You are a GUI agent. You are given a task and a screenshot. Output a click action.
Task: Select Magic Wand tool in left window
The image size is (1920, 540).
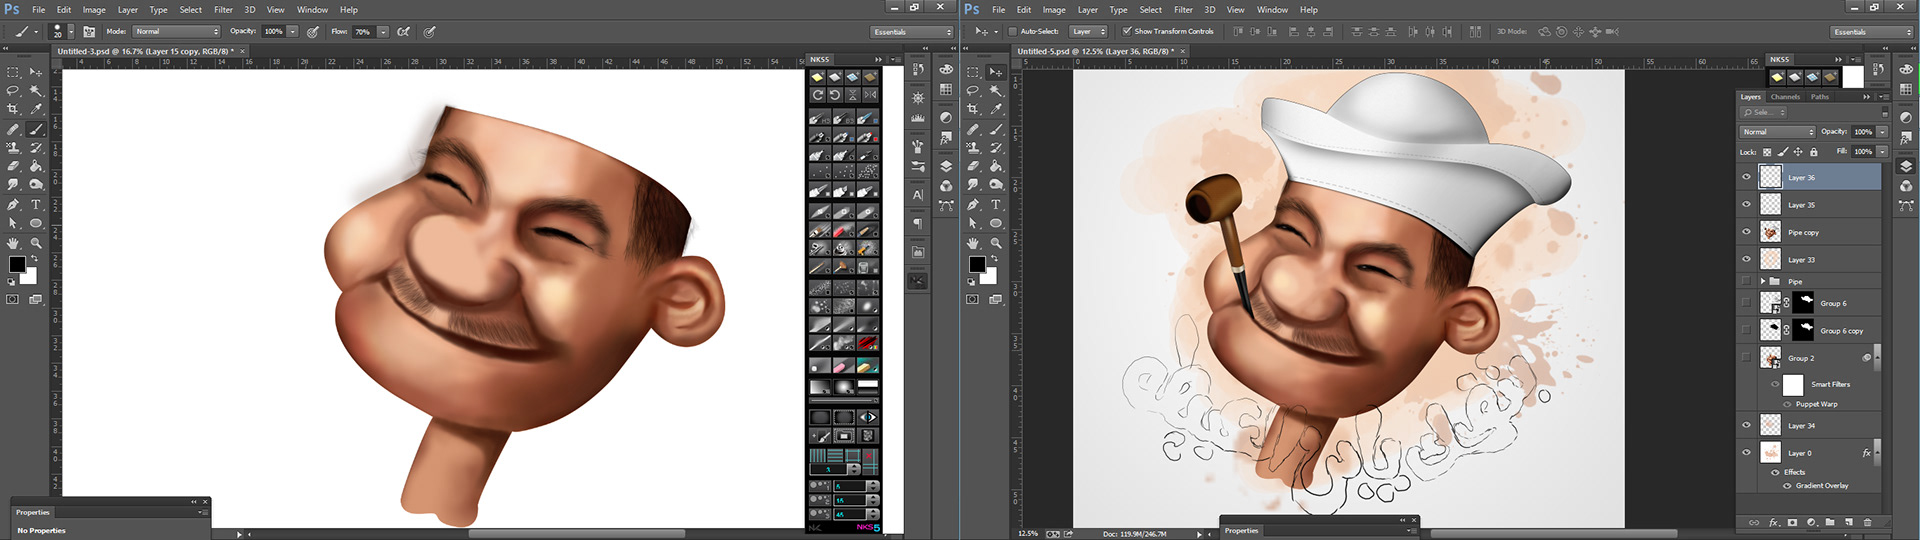click(x=36, y=91)
